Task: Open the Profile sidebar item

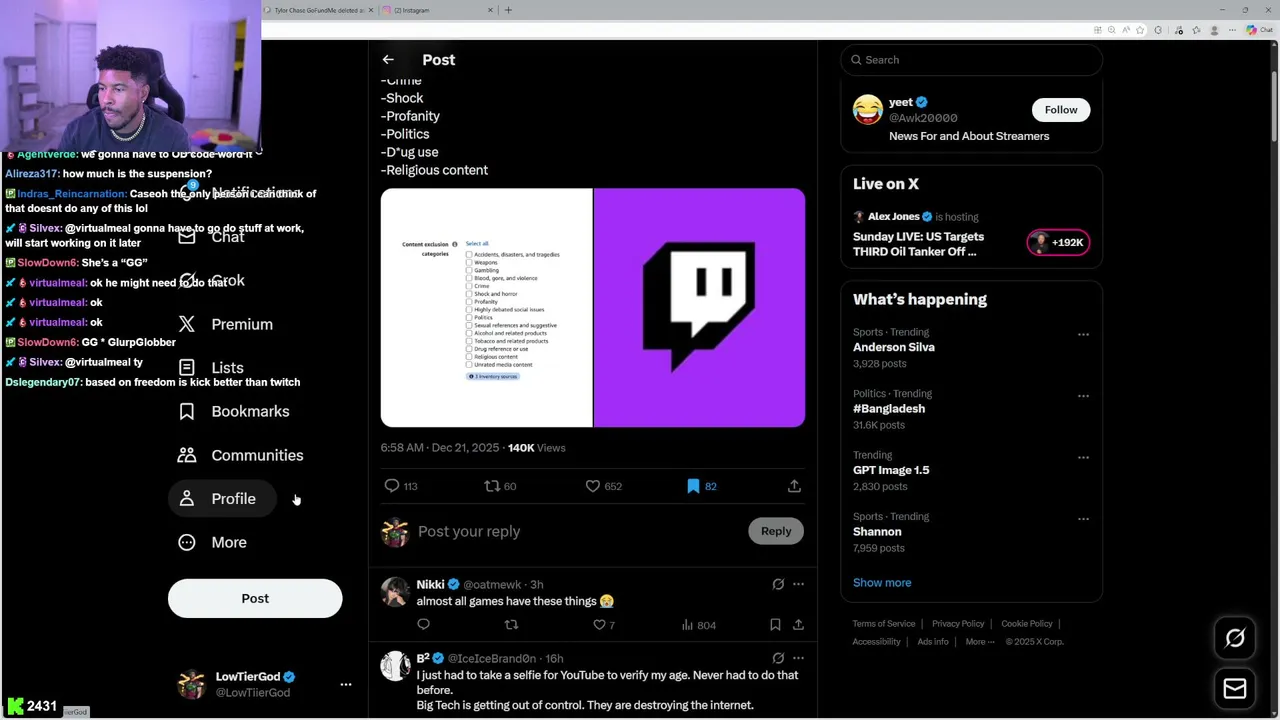Action: 222,499
